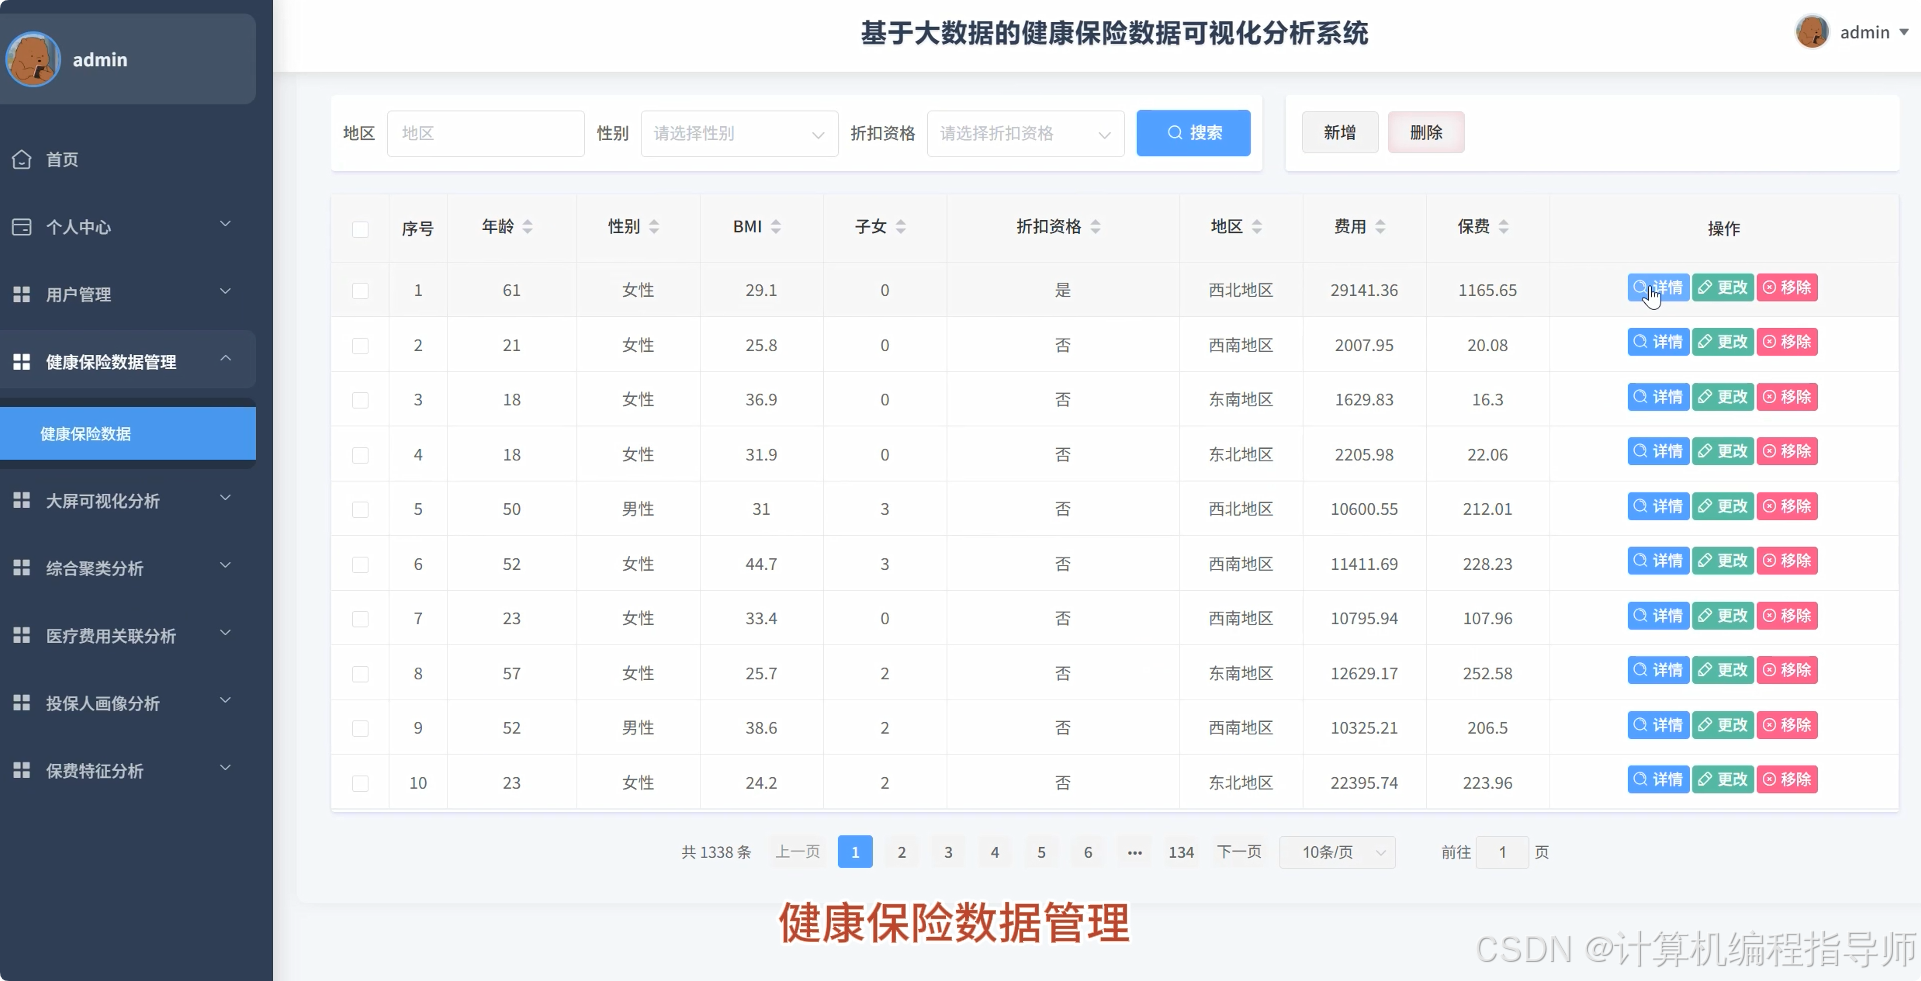
Task: Go to page 3 in pagination
Action: (x=947, y=852)
